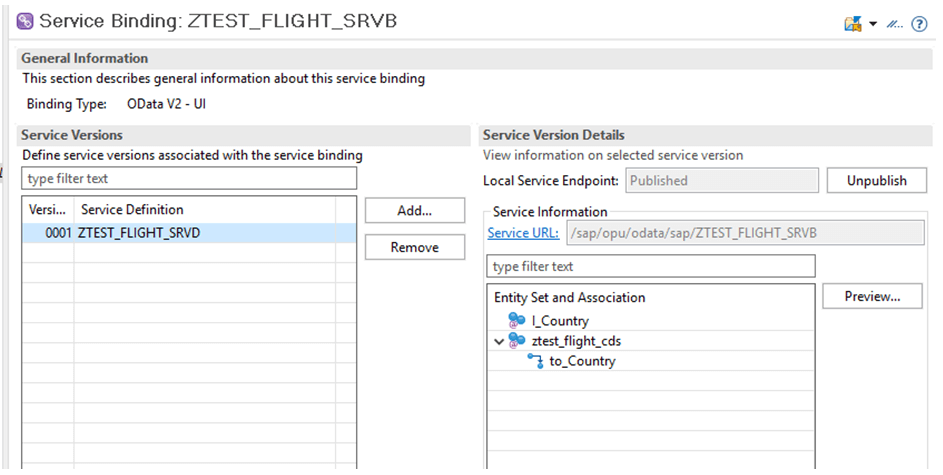Click the to_Country association icon
This screenshot has height=475, width=943.
pos(535,361)
